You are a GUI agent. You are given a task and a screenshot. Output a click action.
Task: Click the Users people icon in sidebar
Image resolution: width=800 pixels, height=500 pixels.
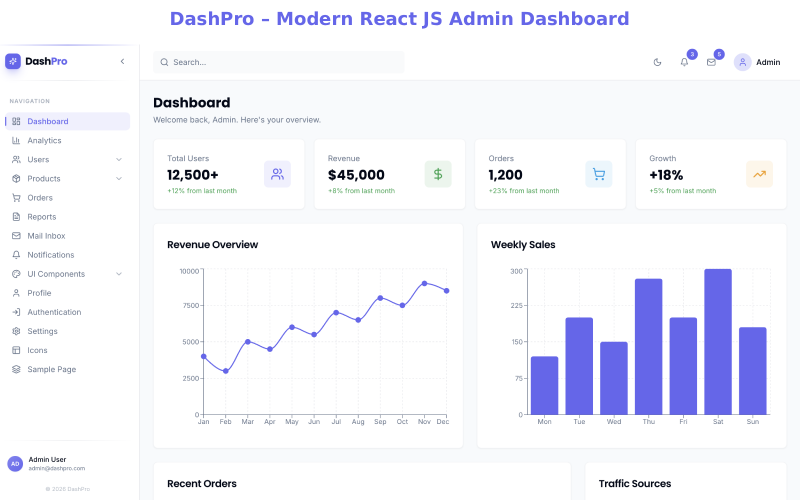[16, 160]
